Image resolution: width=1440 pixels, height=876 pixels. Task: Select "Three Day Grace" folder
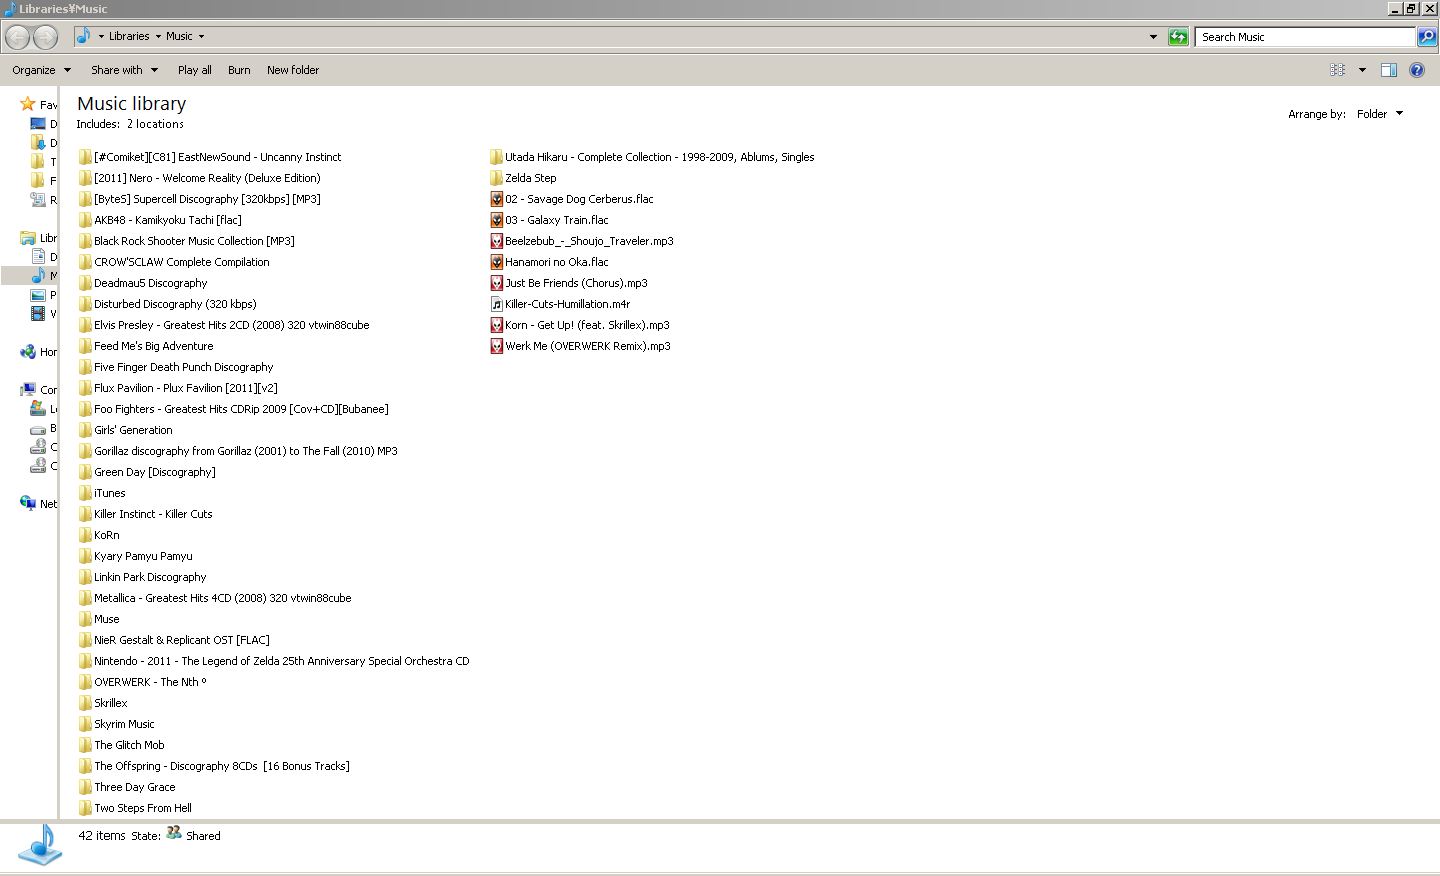127,787
